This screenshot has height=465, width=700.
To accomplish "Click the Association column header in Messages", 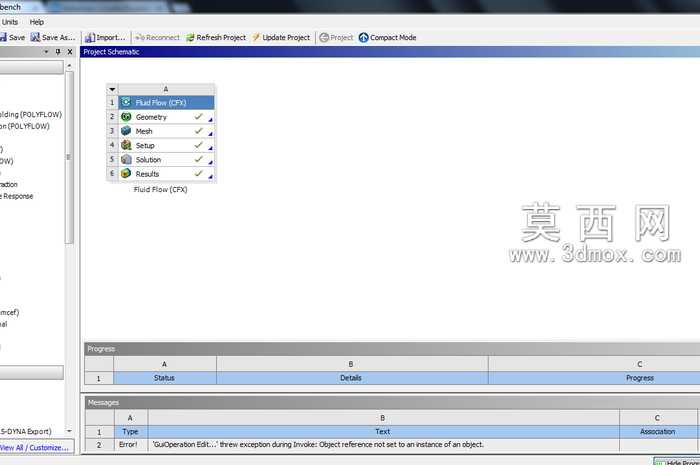I will point(658,432).
